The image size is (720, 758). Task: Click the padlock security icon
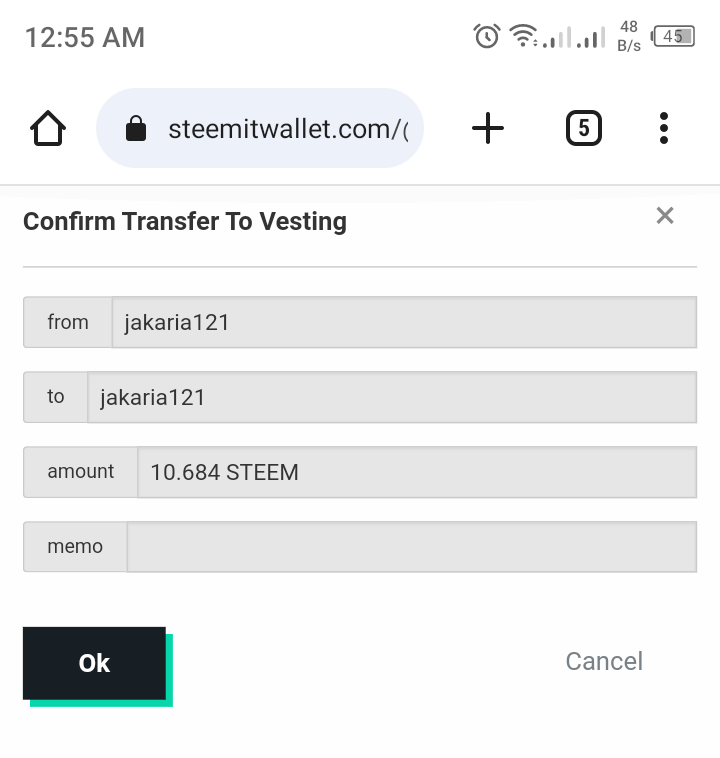coord(136,129)
